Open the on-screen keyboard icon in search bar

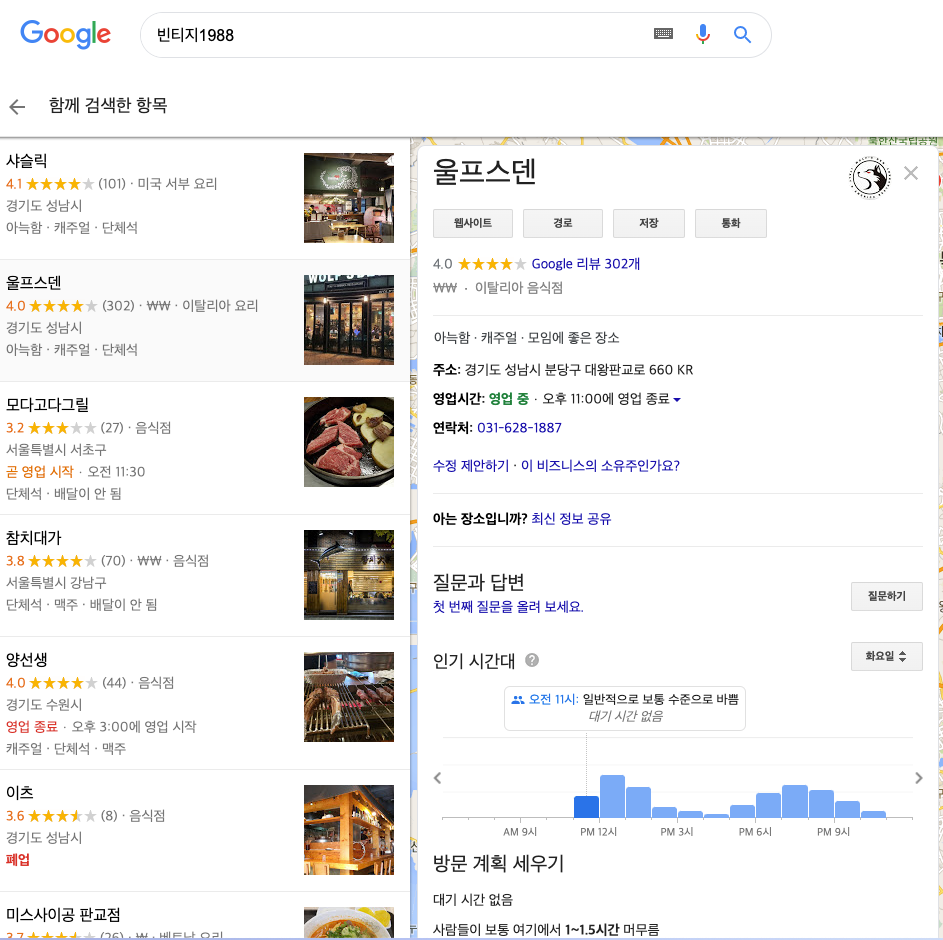point(663,34)
